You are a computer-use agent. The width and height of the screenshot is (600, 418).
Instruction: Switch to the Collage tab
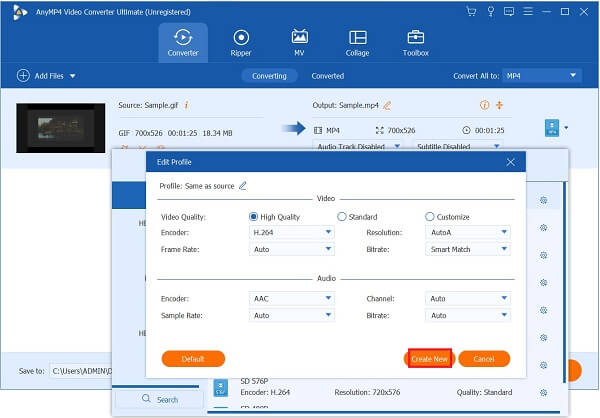[x=357, y=43]
